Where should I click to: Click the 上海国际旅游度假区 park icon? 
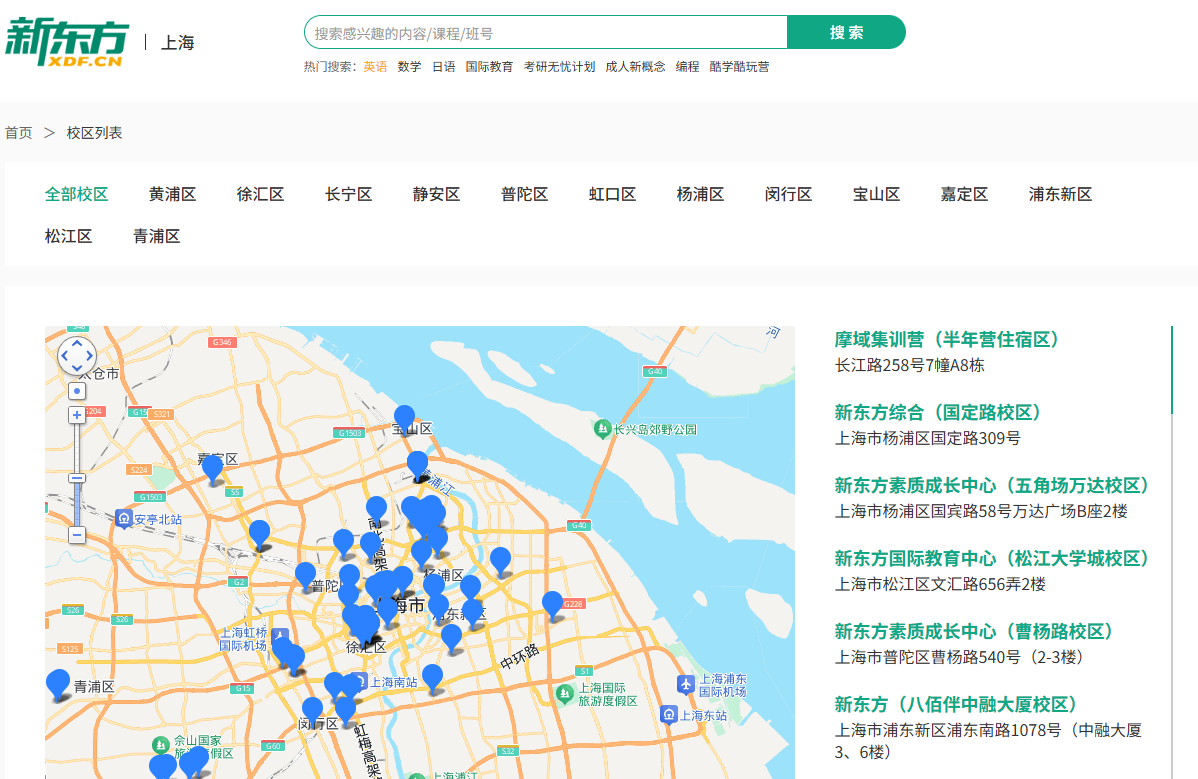(565, 693)
